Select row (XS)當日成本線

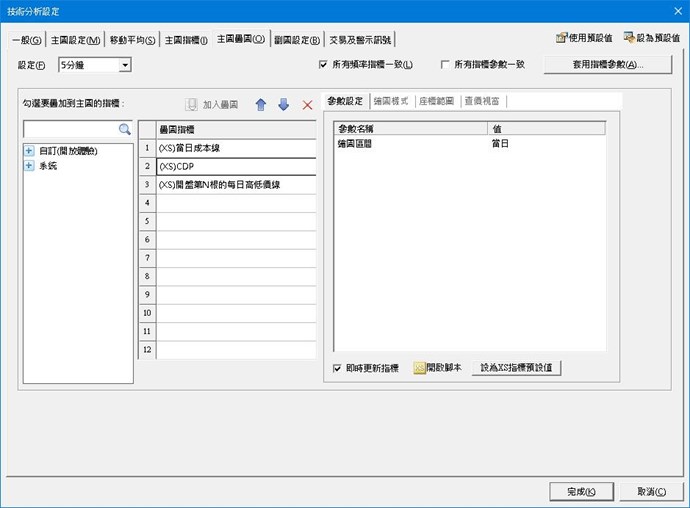pos(236,148)
